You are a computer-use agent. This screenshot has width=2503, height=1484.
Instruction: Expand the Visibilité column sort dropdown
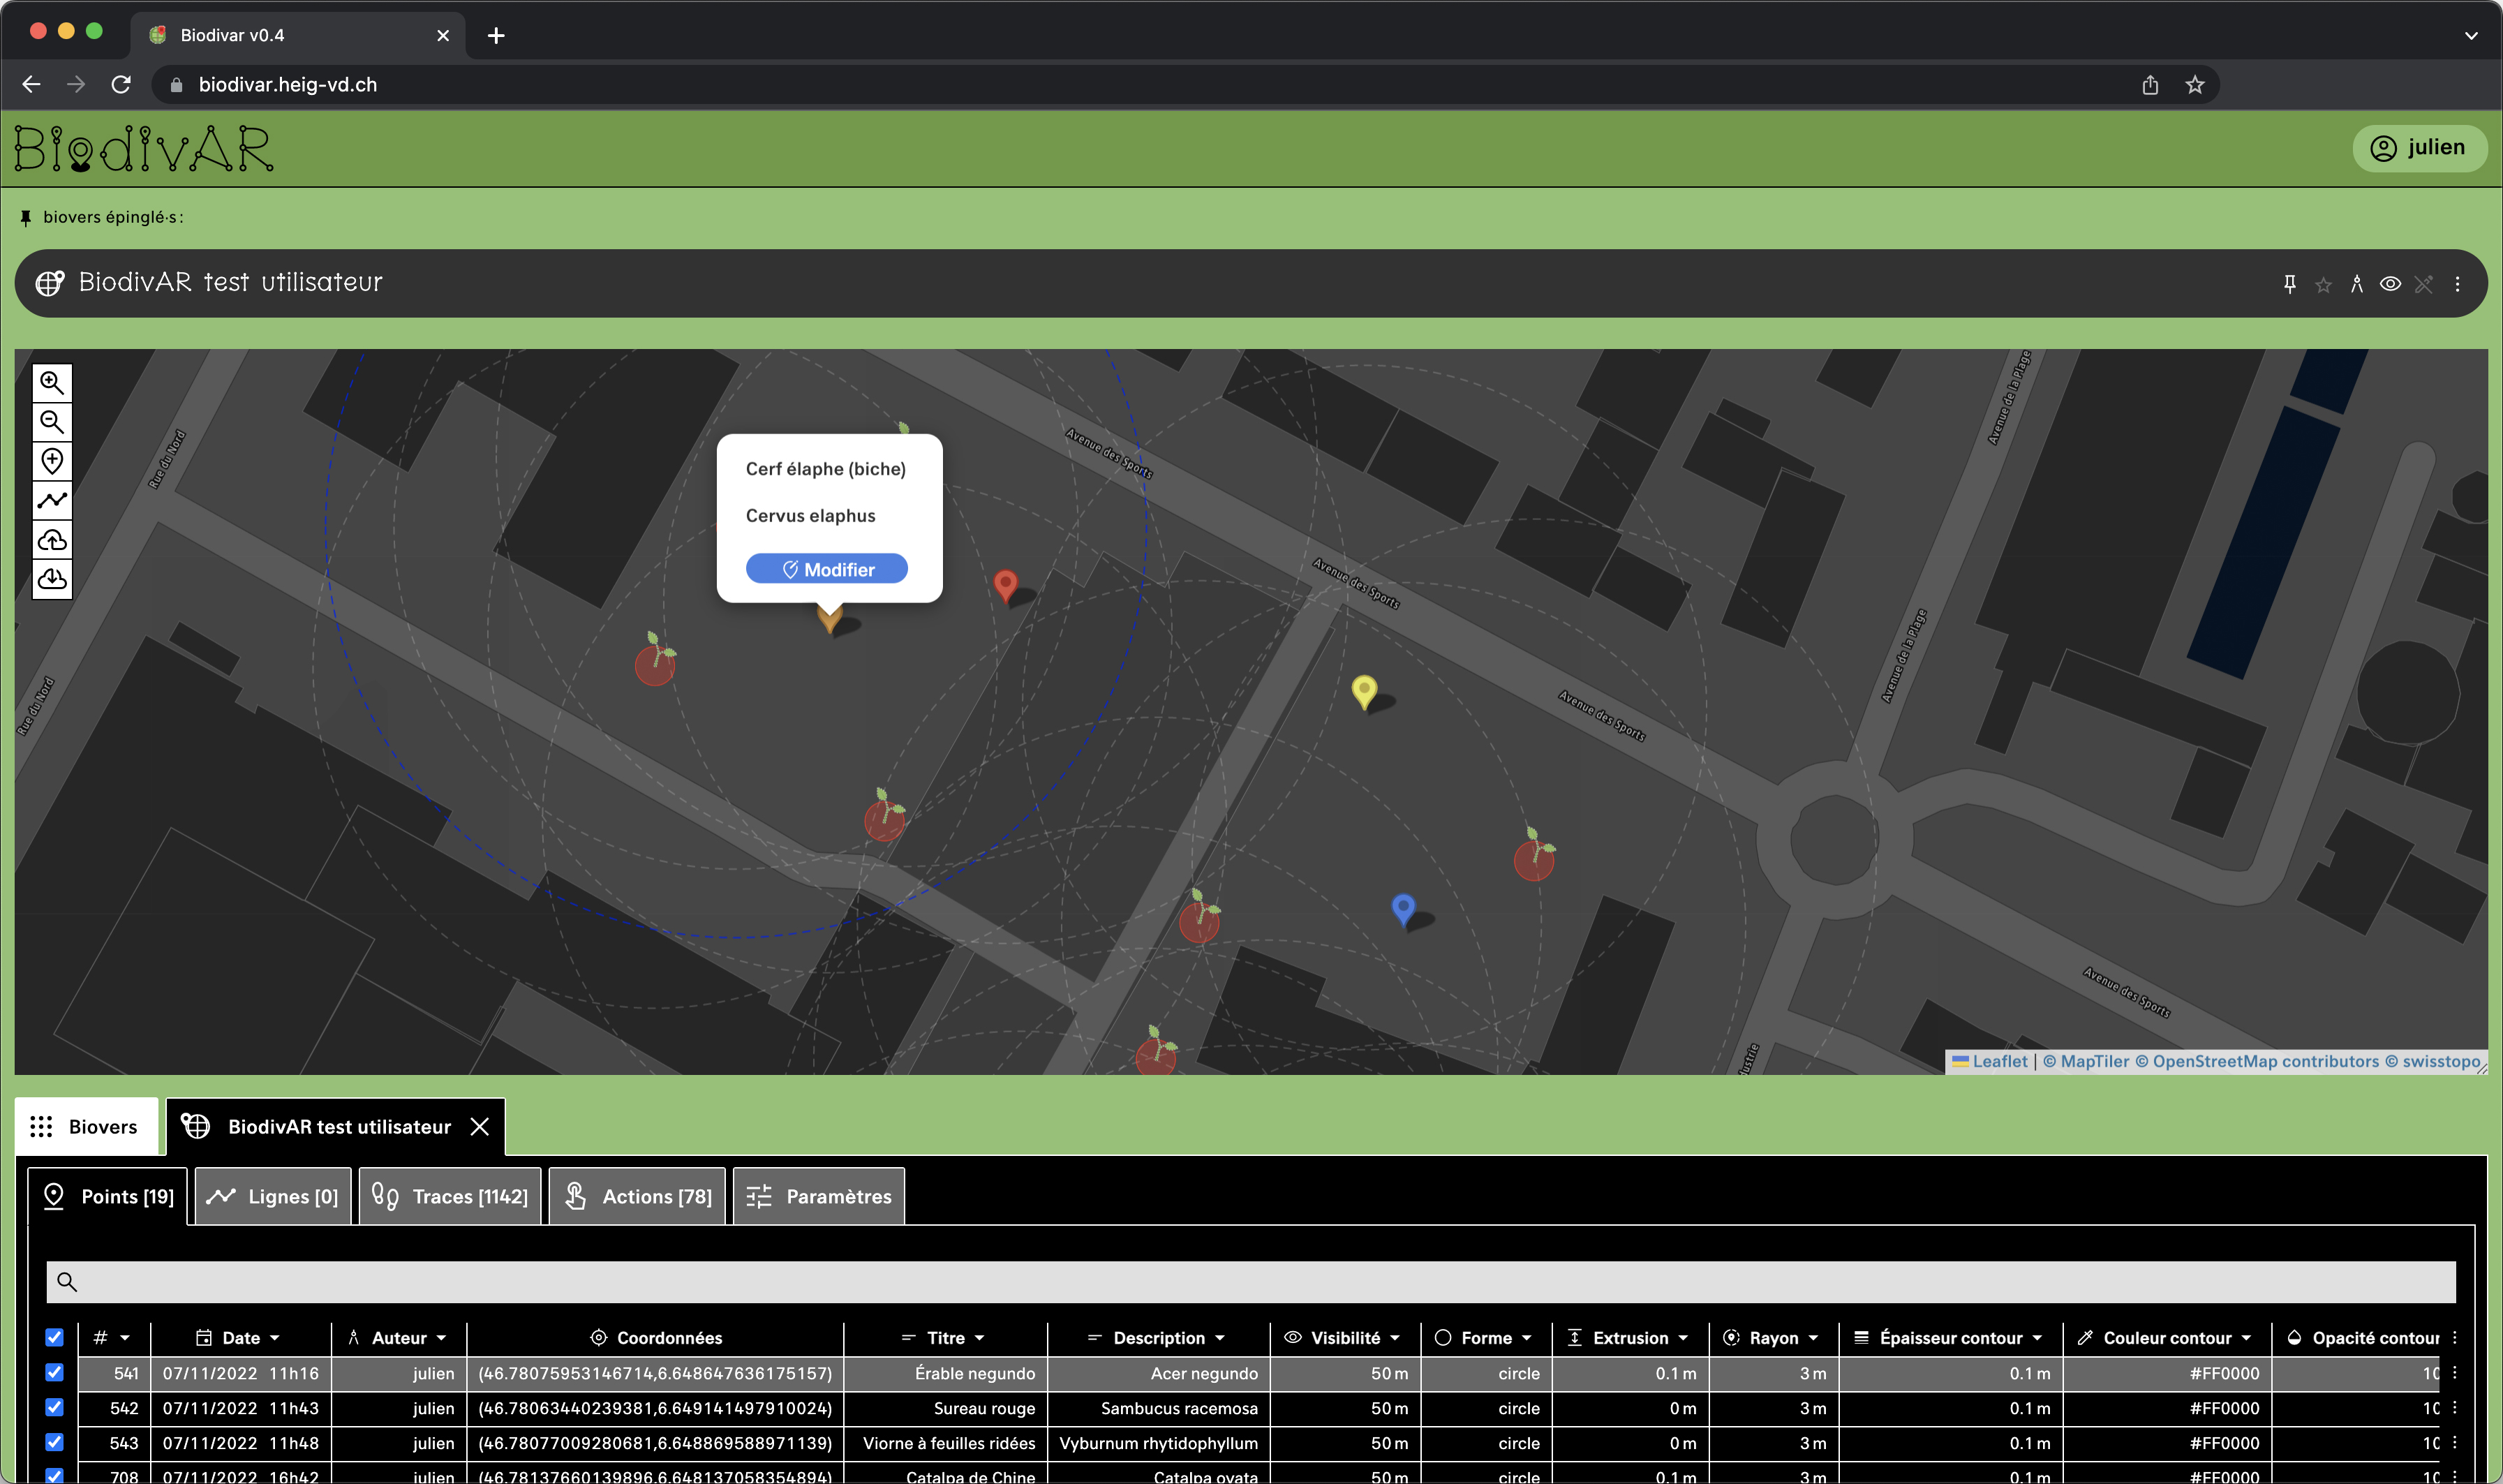point(1395,1338)
